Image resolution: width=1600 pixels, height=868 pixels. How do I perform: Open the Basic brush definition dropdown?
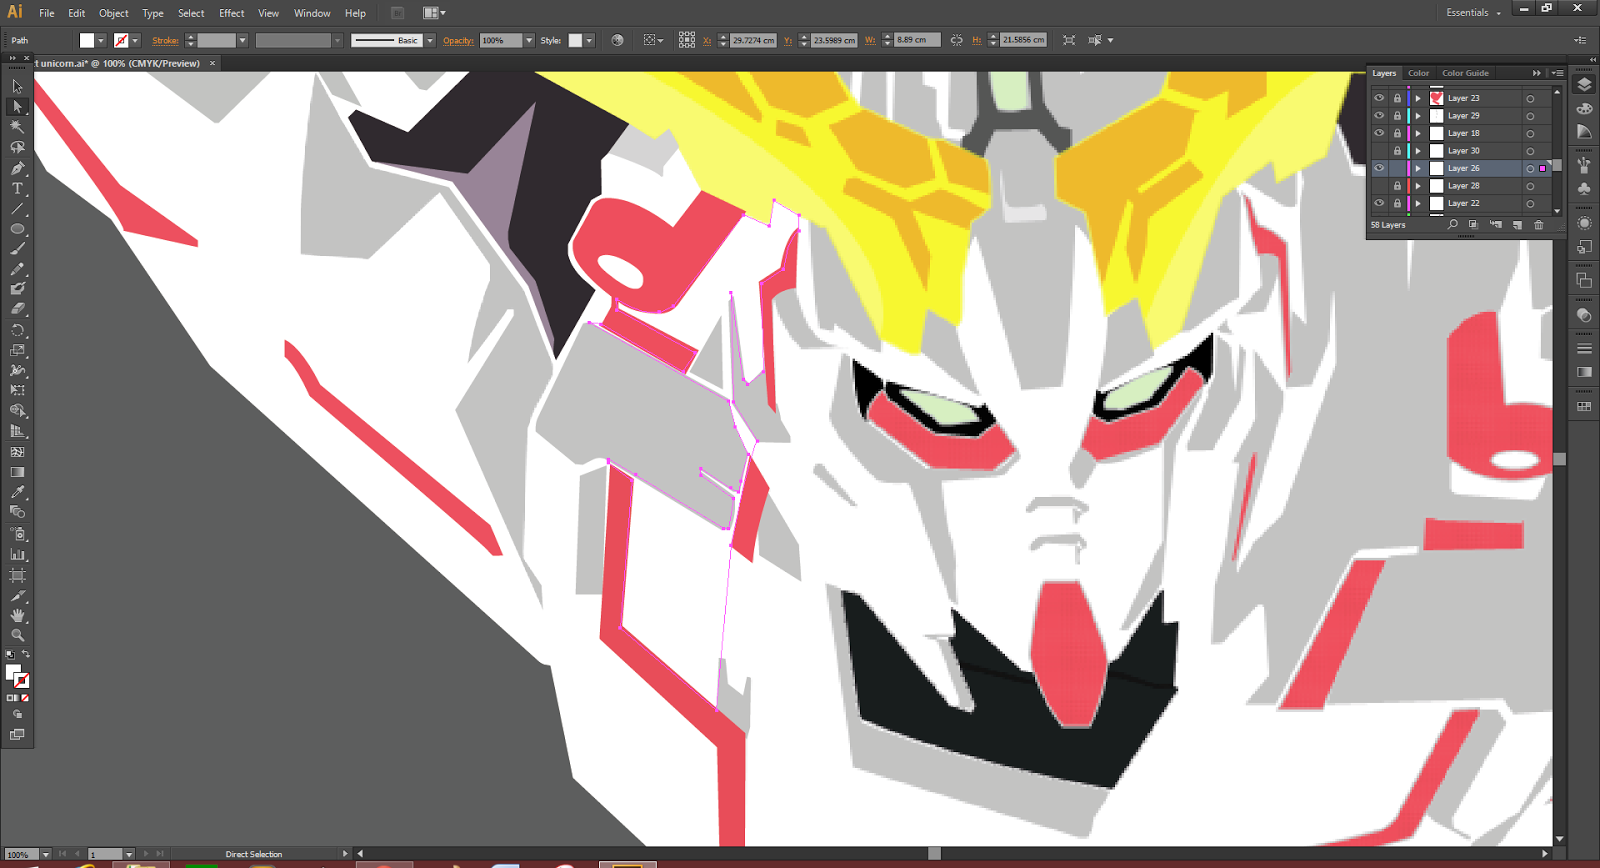pyautogui.click(x=430, y=40)
